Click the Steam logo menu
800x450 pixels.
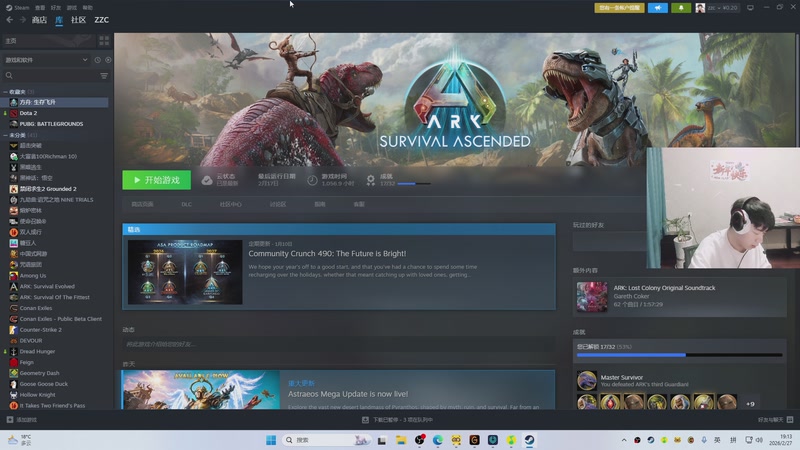coord(9,8)
